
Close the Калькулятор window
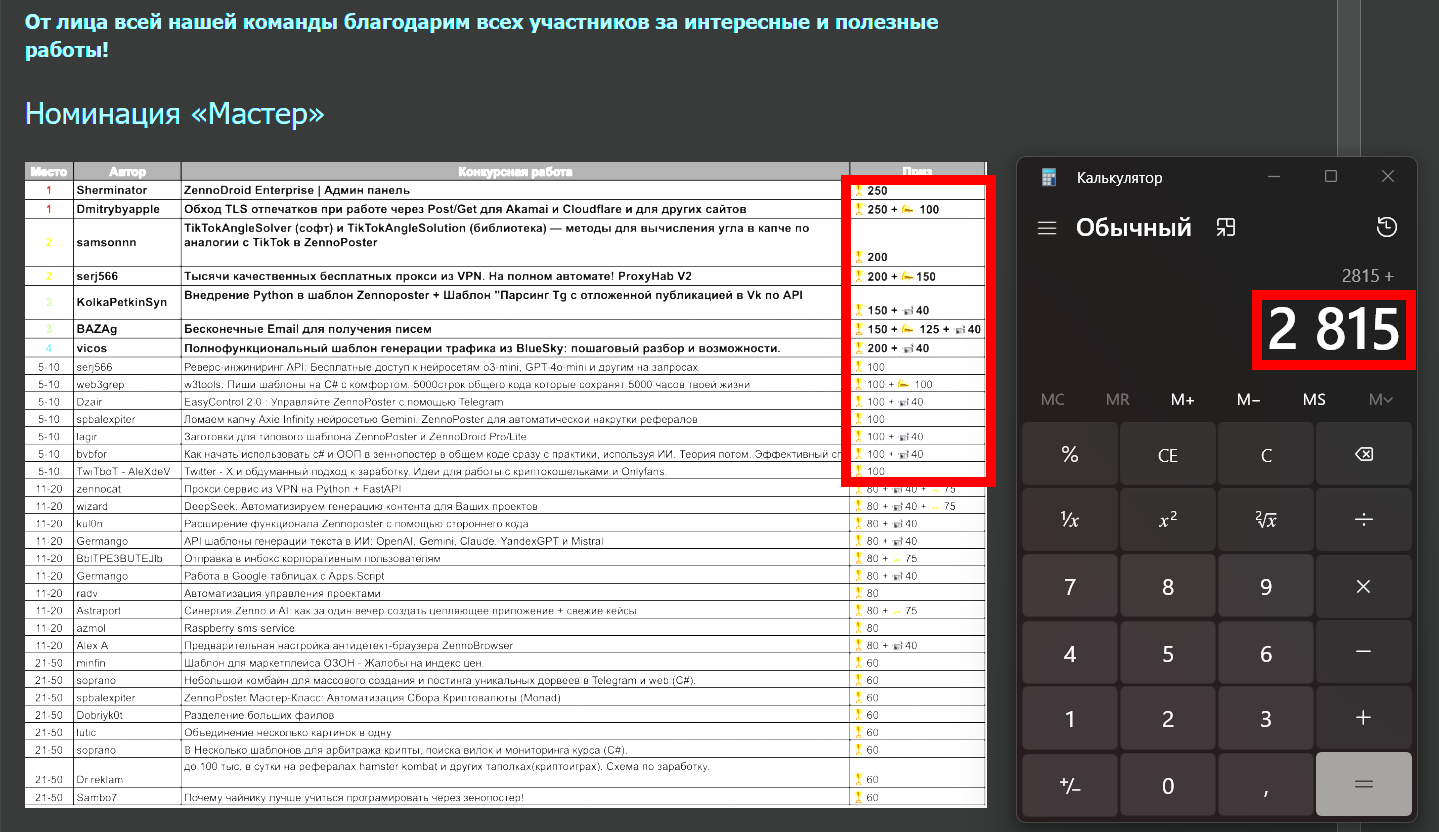pyautogui.click(x=1388, y=177)
